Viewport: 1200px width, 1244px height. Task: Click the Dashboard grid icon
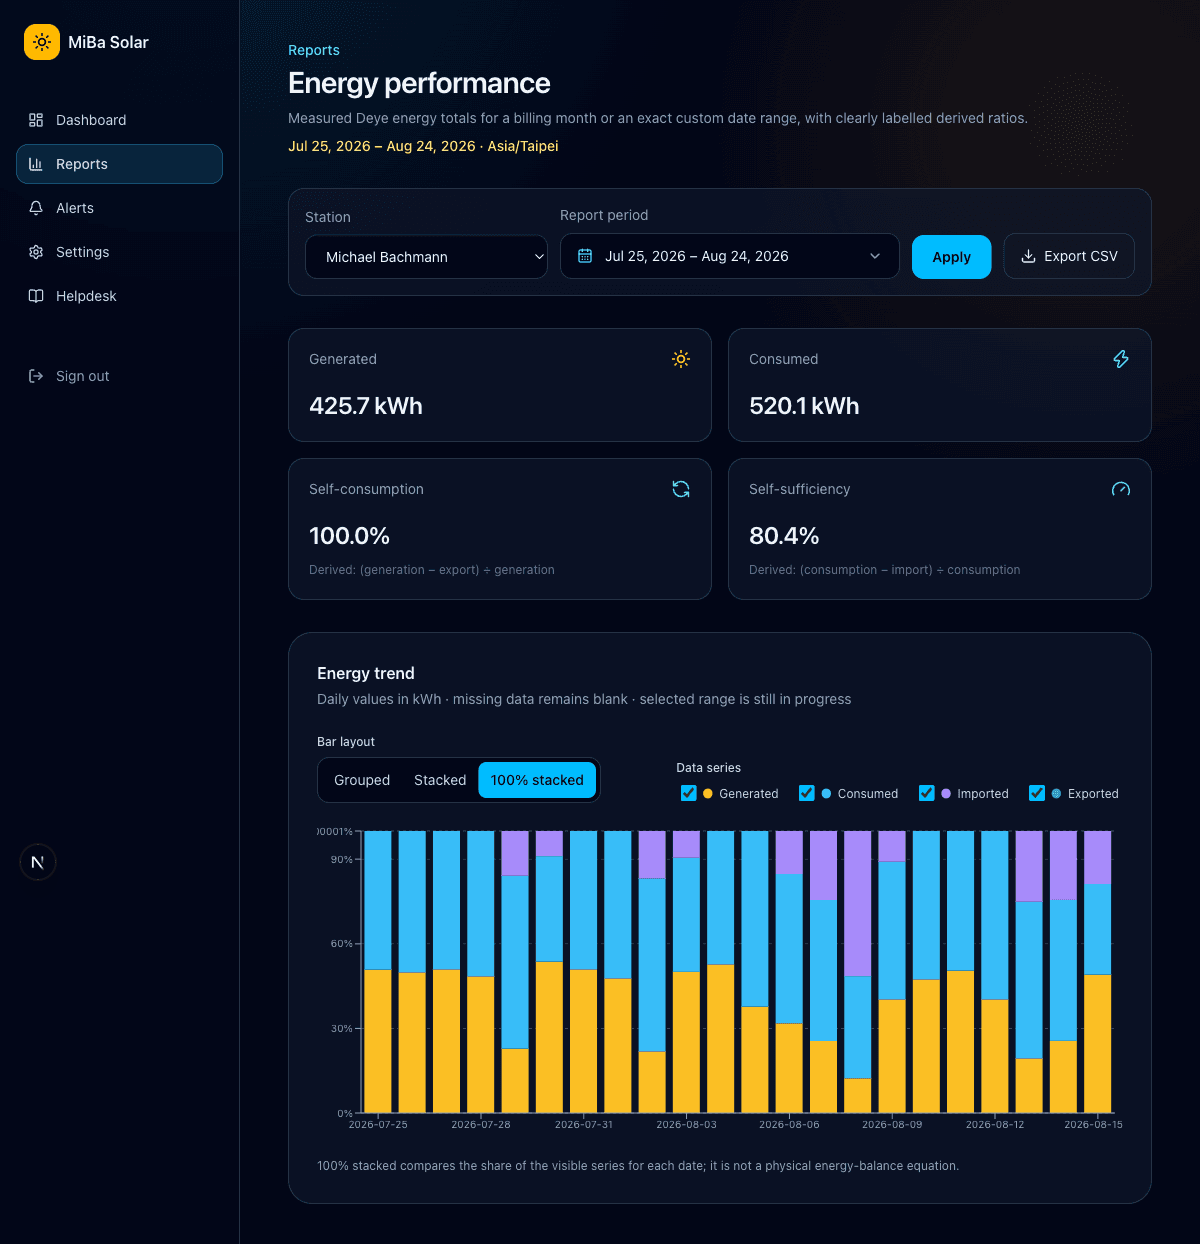36,120
